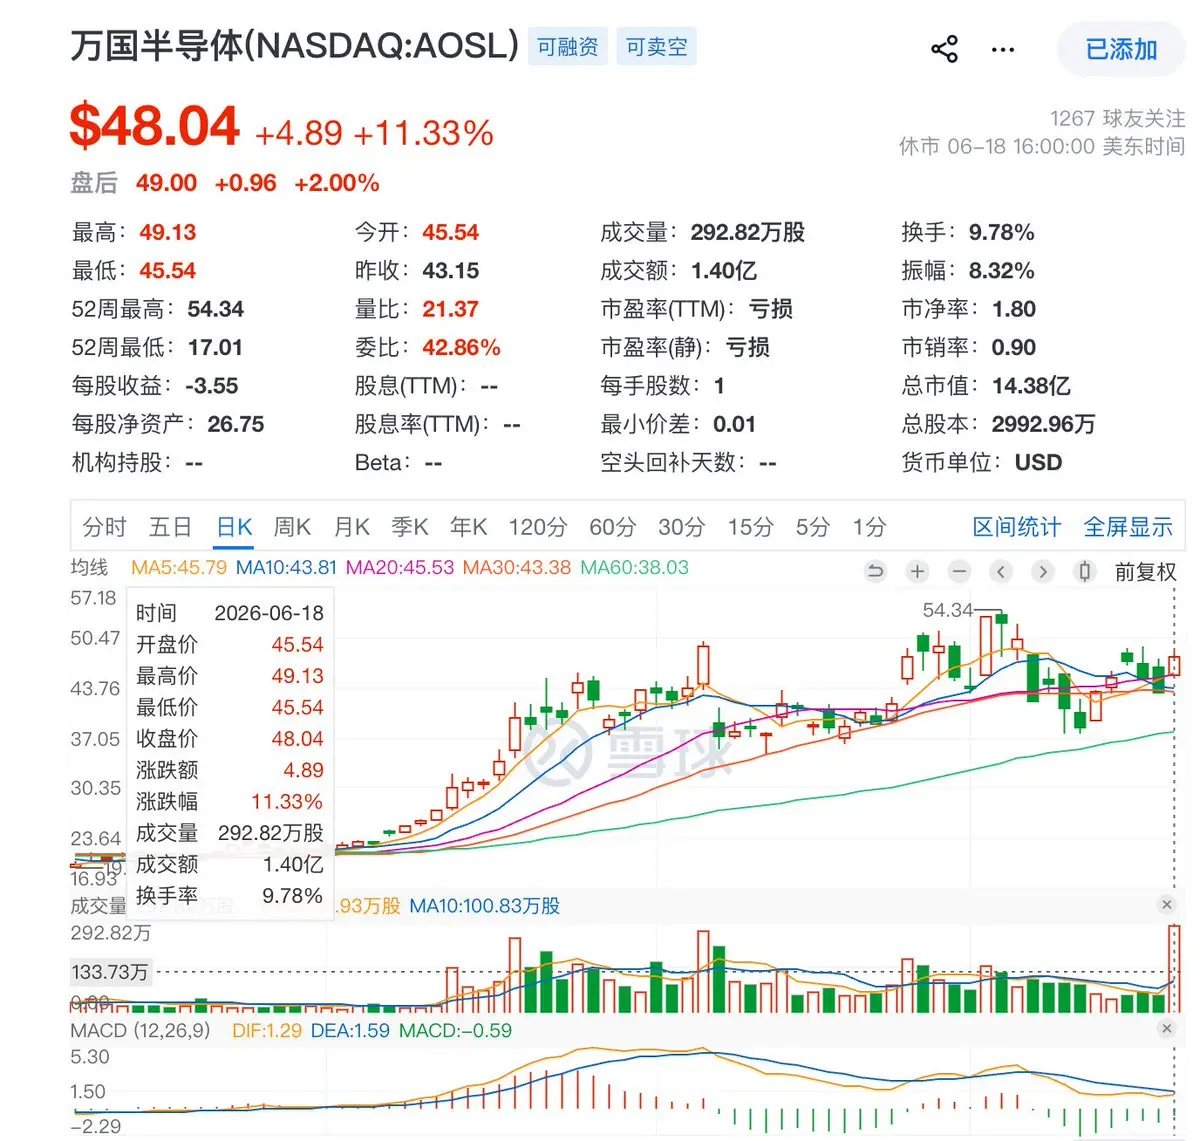Image resolution: width=1200 pixels, height=1141 pixels.
Task: Click the 换手 value 9.78% in stats
Action: click(1001, 232)
